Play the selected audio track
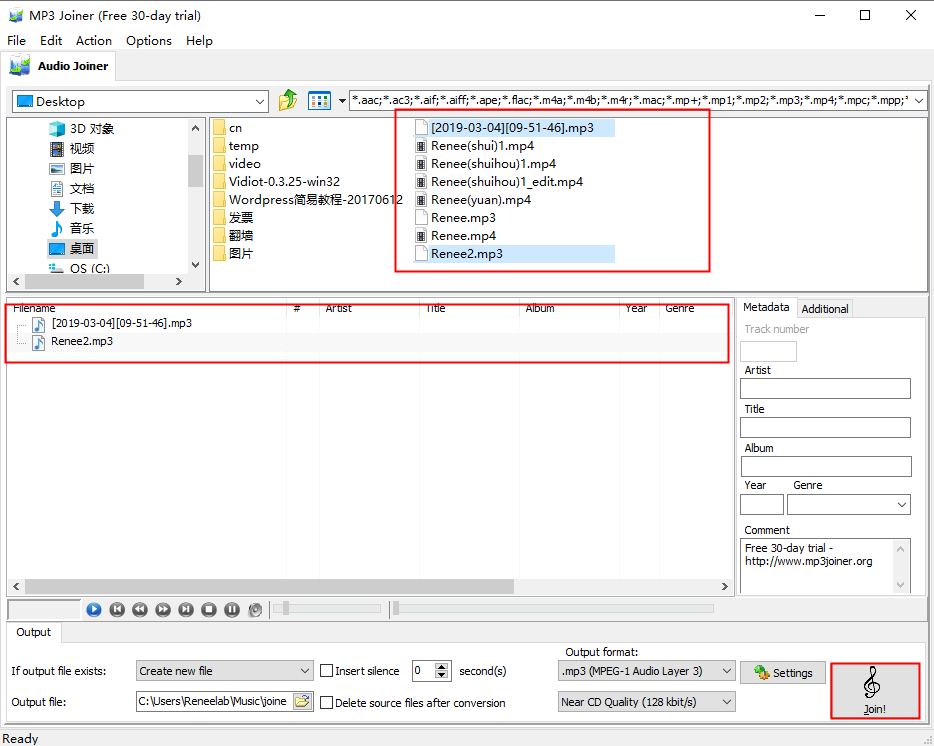The image size is (934, 746). 94,609
